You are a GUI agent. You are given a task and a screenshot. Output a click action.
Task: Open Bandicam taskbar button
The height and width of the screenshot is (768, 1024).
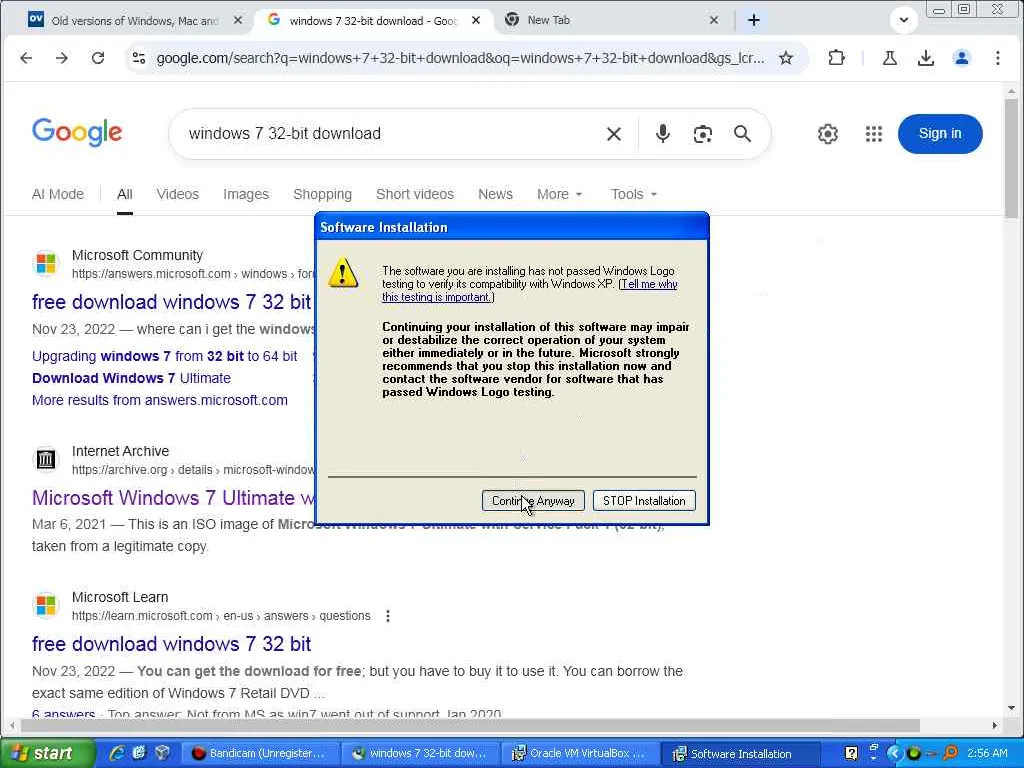coord(259,754)
